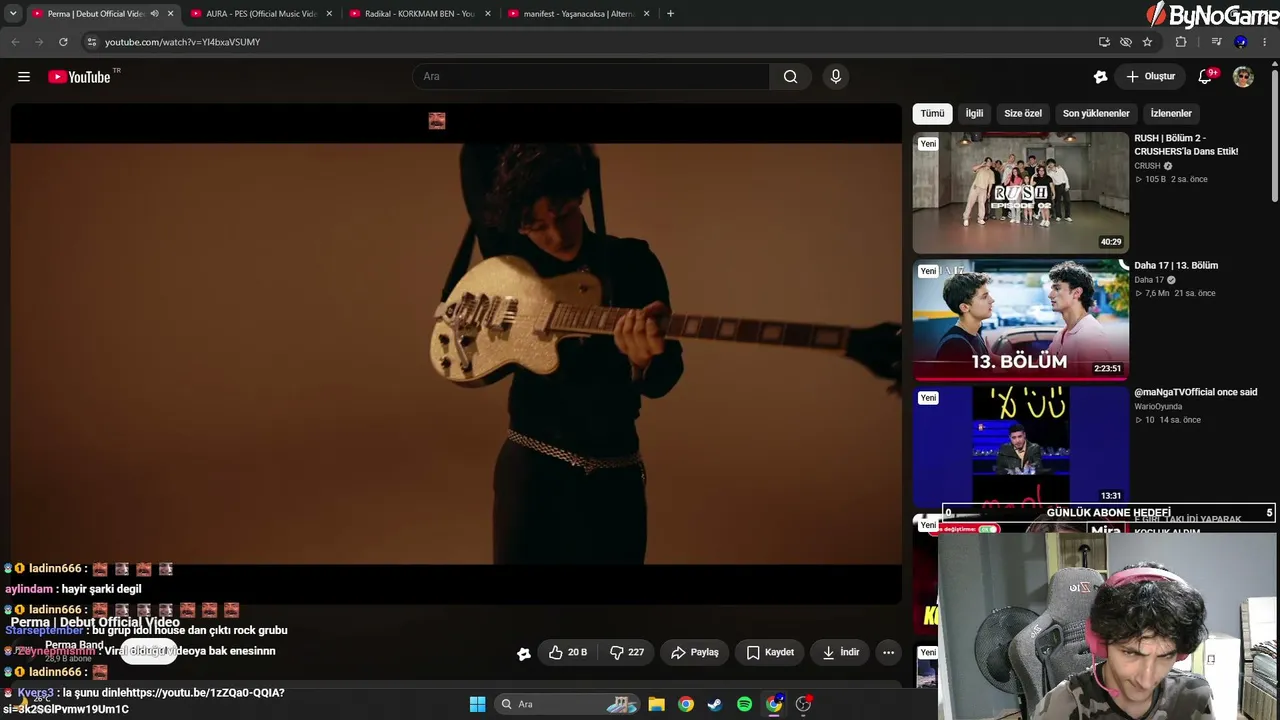Viewport: 1280px width, 720px height.
Task: Select the Tümü filter chip
Action: click(932, 114)
